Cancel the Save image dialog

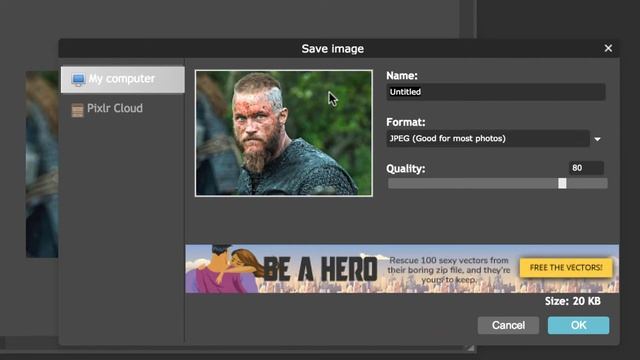[508, 325]
